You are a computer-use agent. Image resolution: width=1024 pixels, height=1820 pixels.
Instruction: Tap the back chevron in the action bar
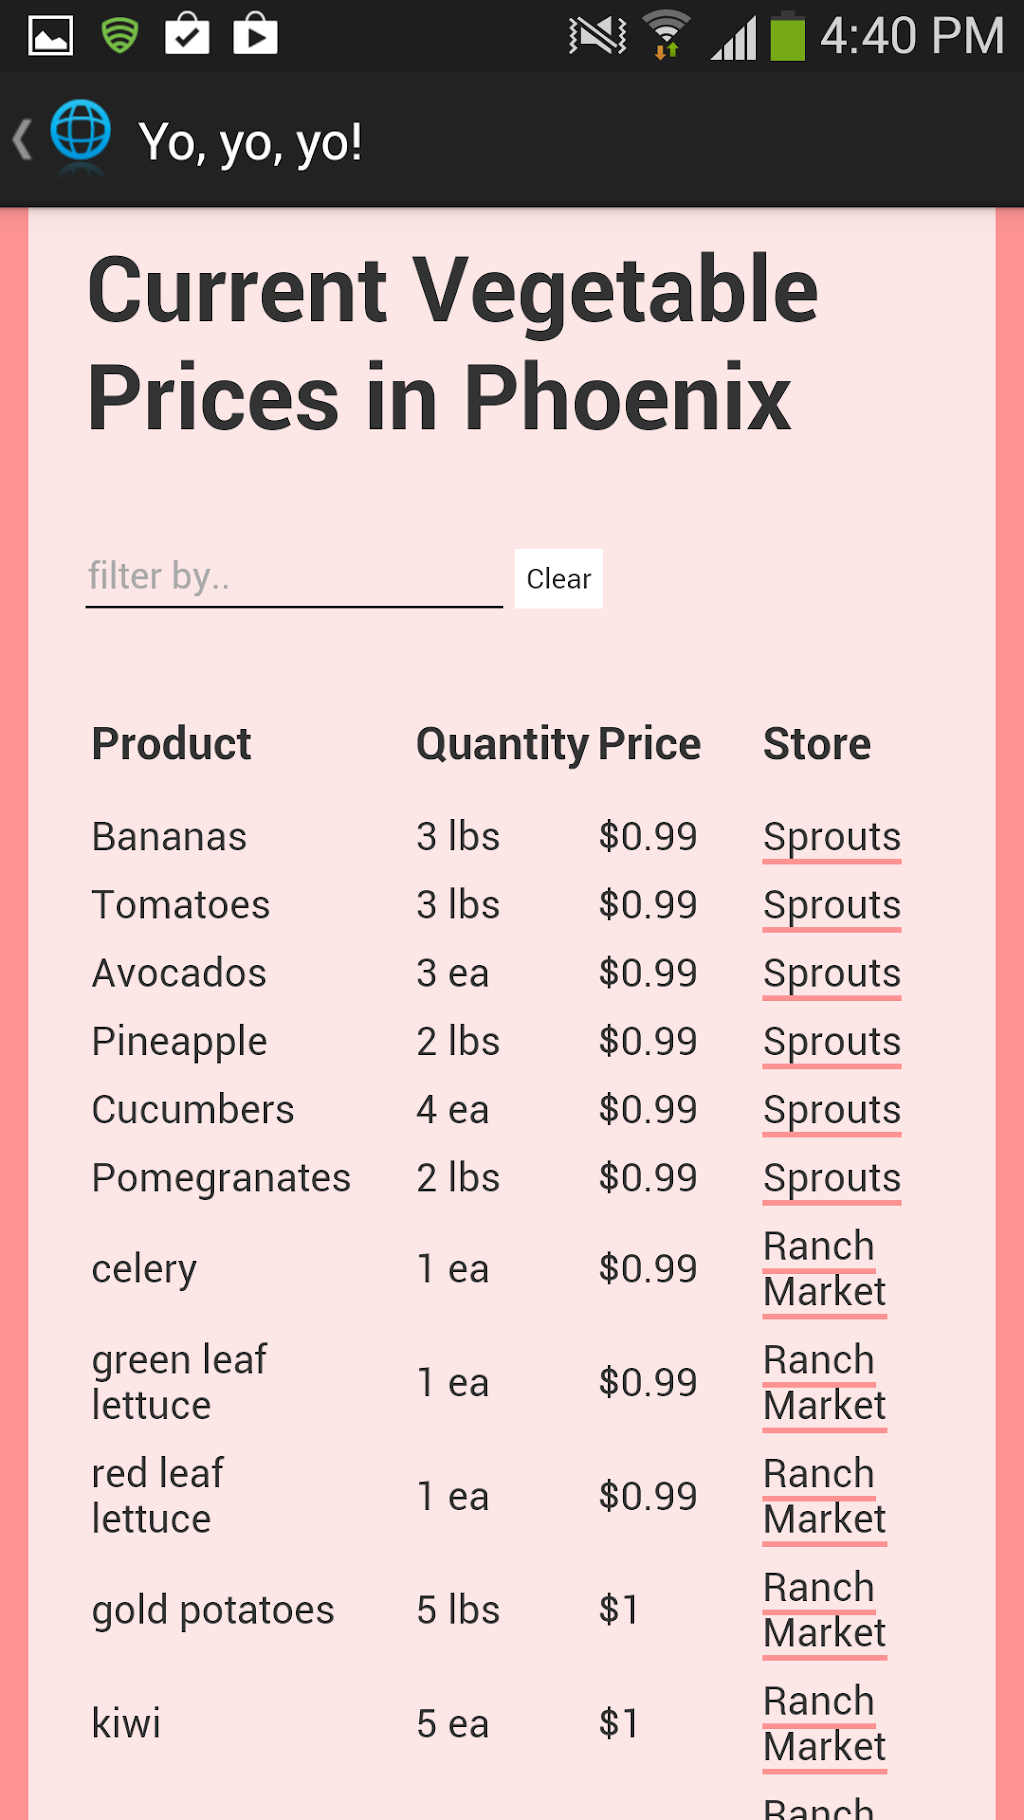[22, 139]
